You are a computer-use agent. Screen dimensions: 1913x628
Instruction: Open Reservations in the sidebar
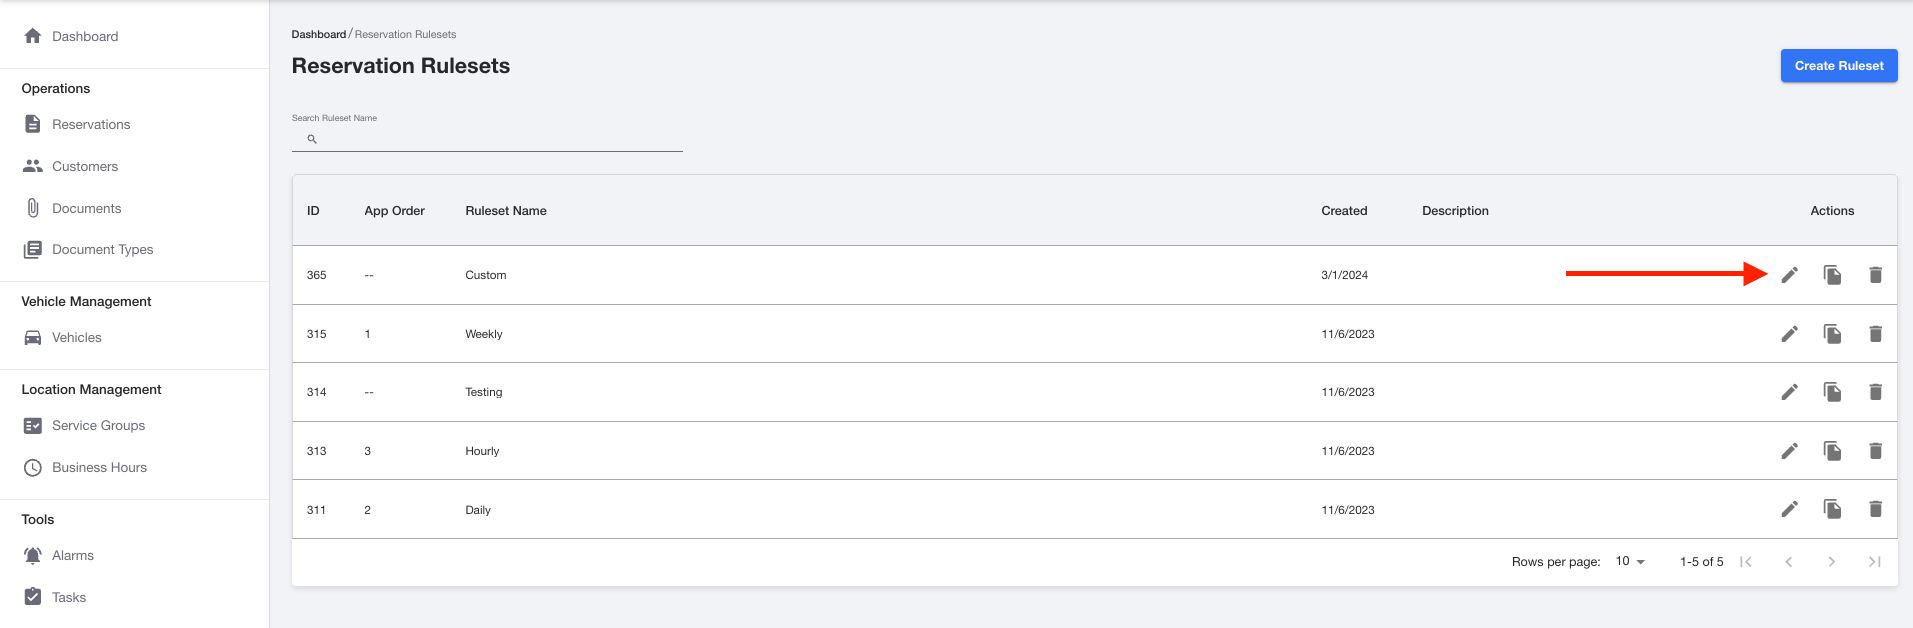[91, 124]
